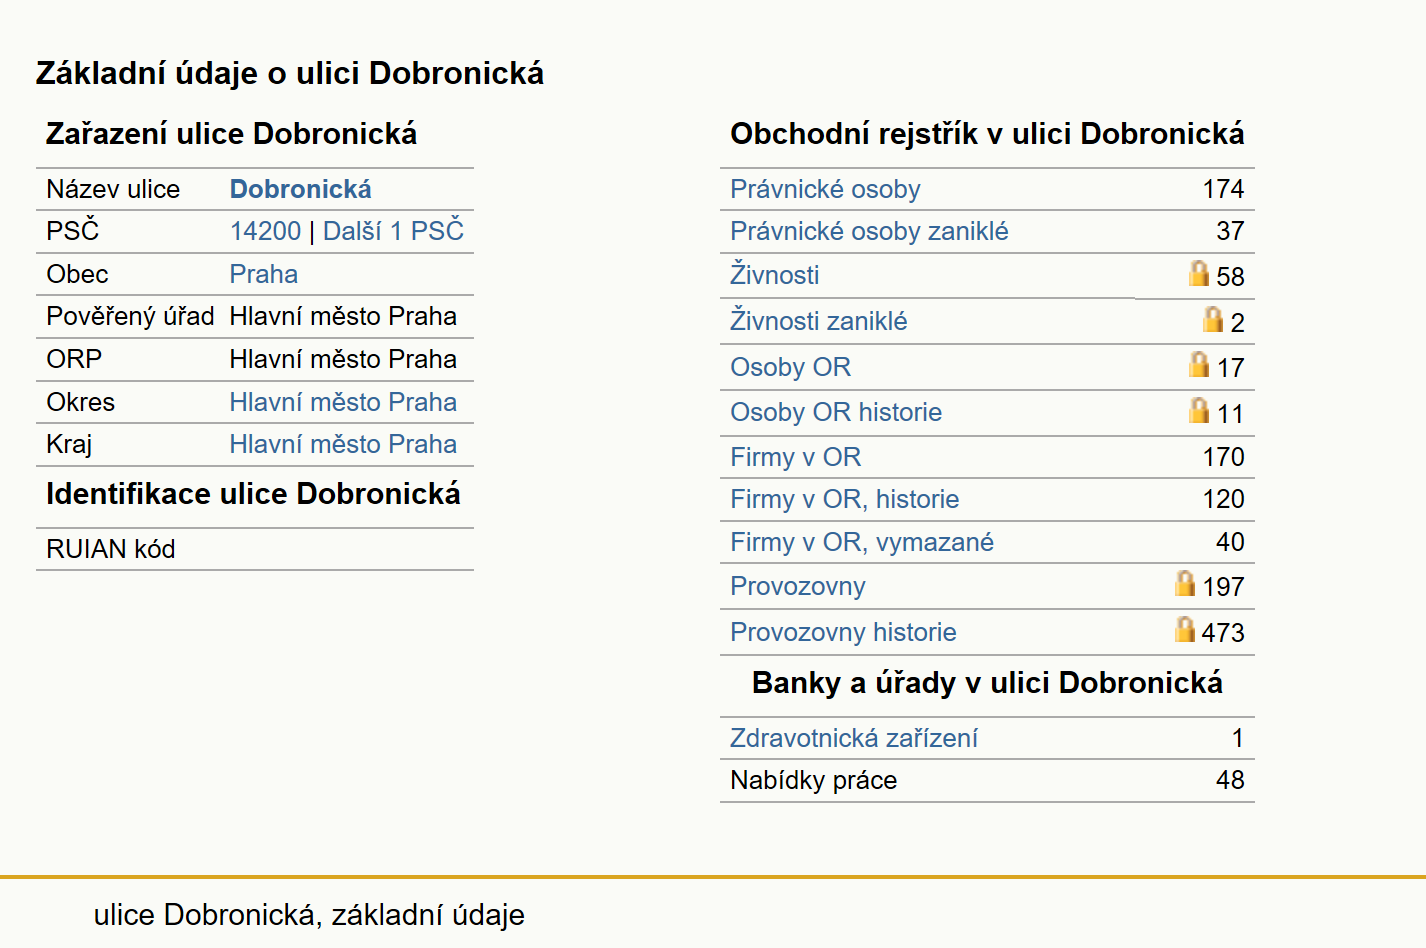This screenshot has height=948, width=1426.
Task: Open Hlavní město Praha in Okres row
Action: 343,402
